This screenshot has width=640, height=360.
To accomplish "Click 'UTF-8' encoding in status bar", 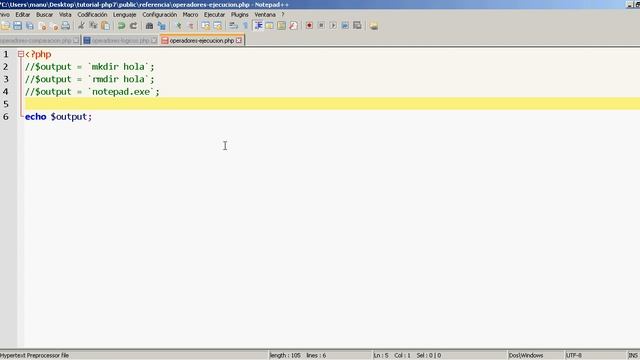I will click(573, 356).
